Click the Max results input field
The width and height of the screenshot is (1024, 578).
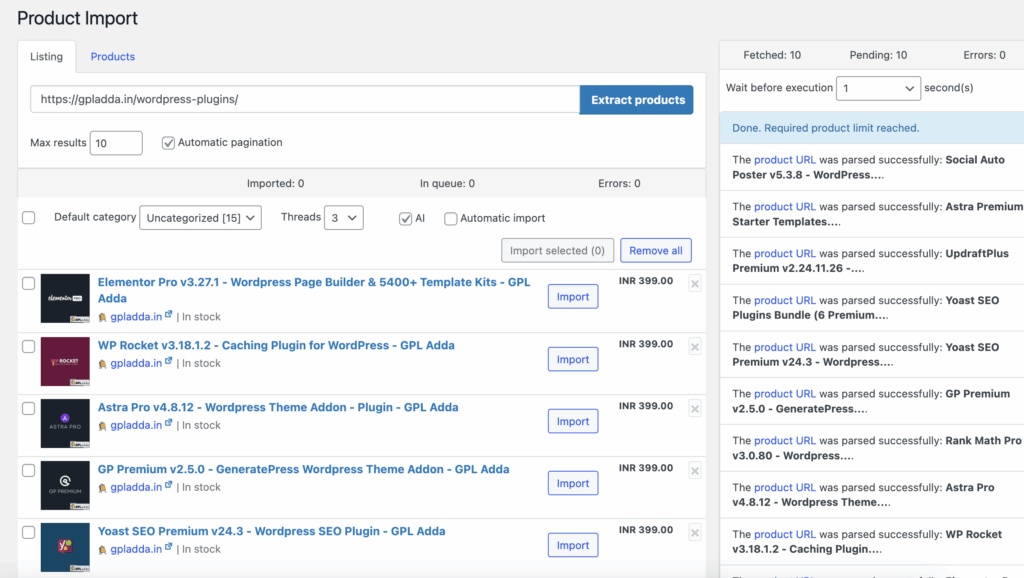116,143
